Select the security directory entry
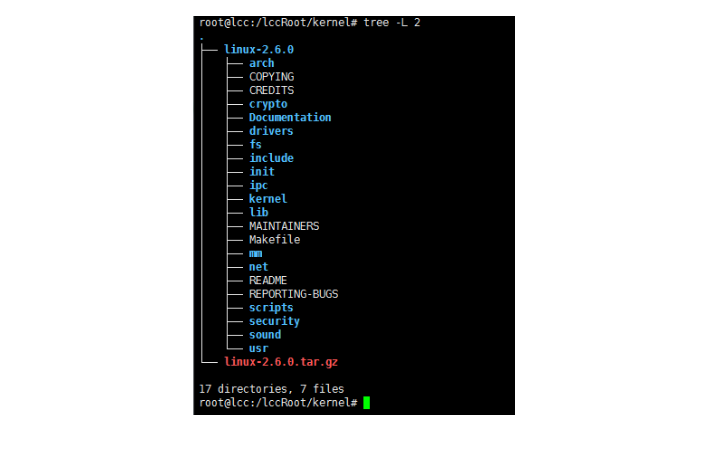The image size is (720, 450). 274,321
